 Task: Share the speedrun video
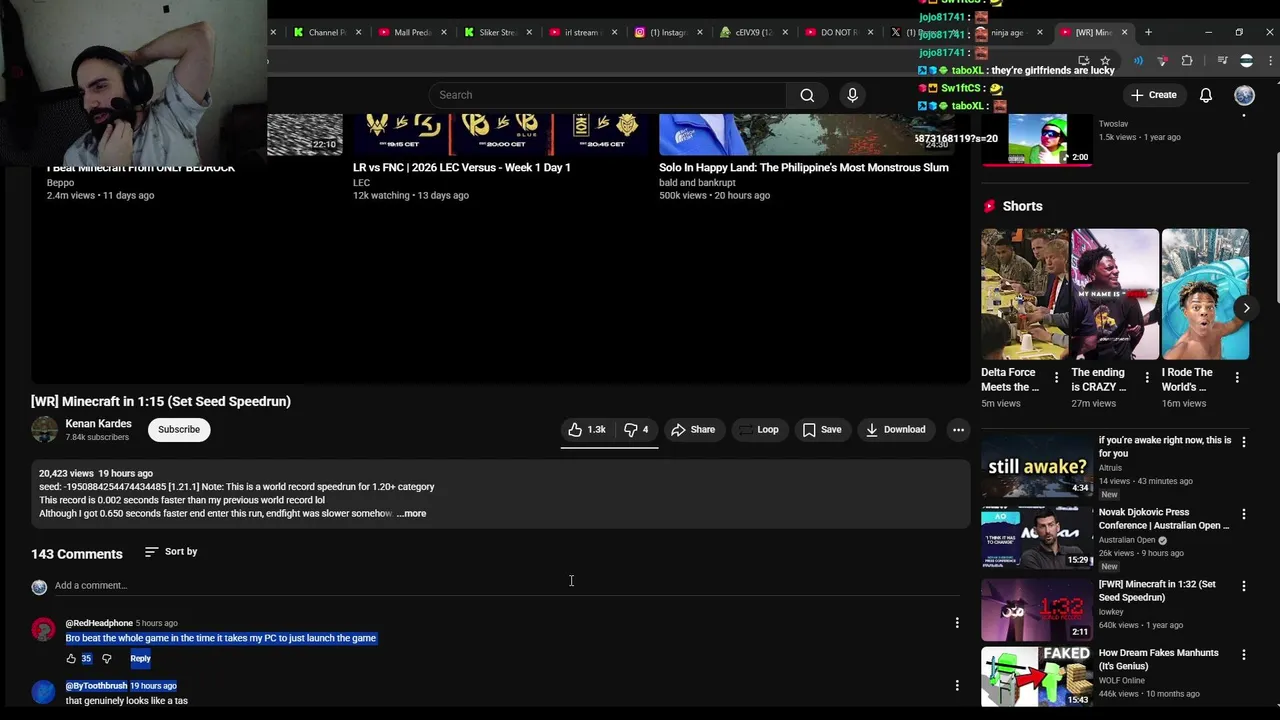[x=693, y=429]
